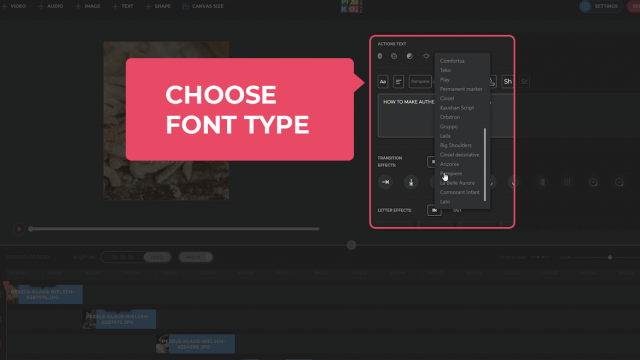Choose Permanent marker font
This screenshot has width=640, height=360.
461,89
